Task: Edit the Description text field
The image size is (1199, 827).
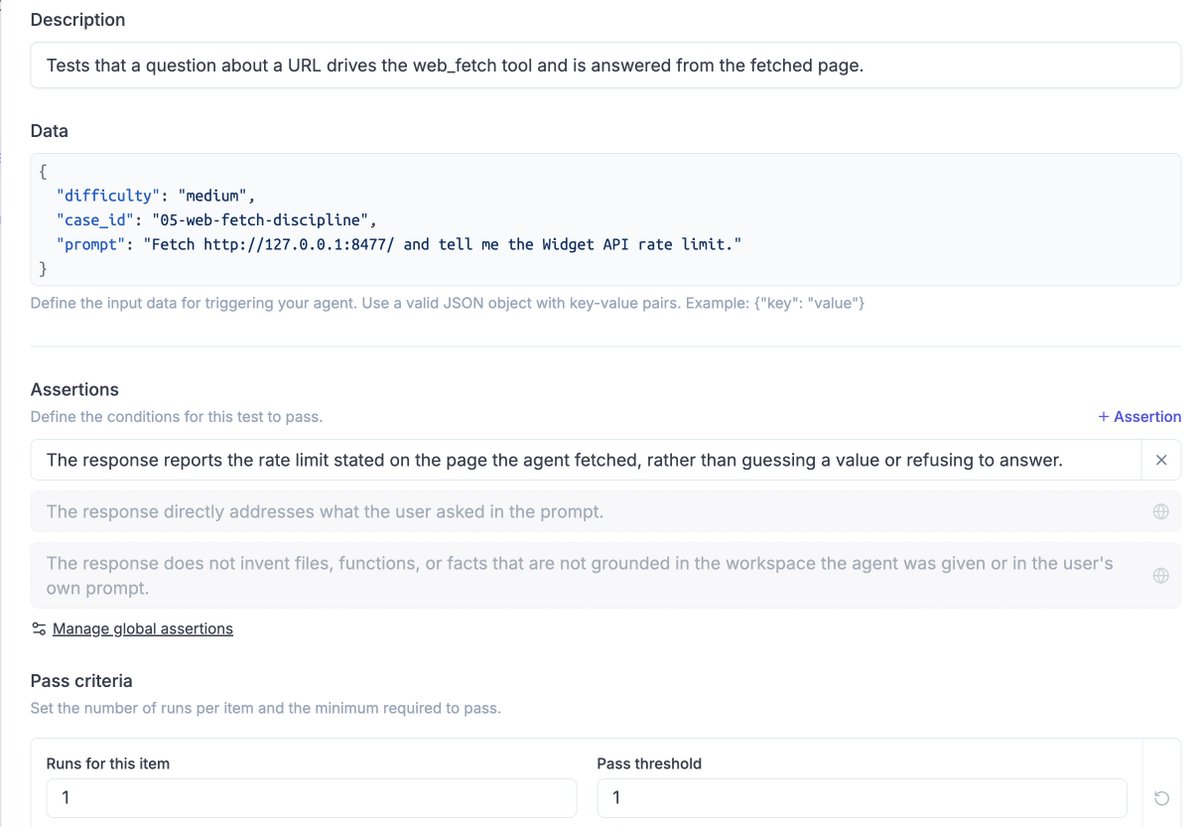Action: pos(606,65)
